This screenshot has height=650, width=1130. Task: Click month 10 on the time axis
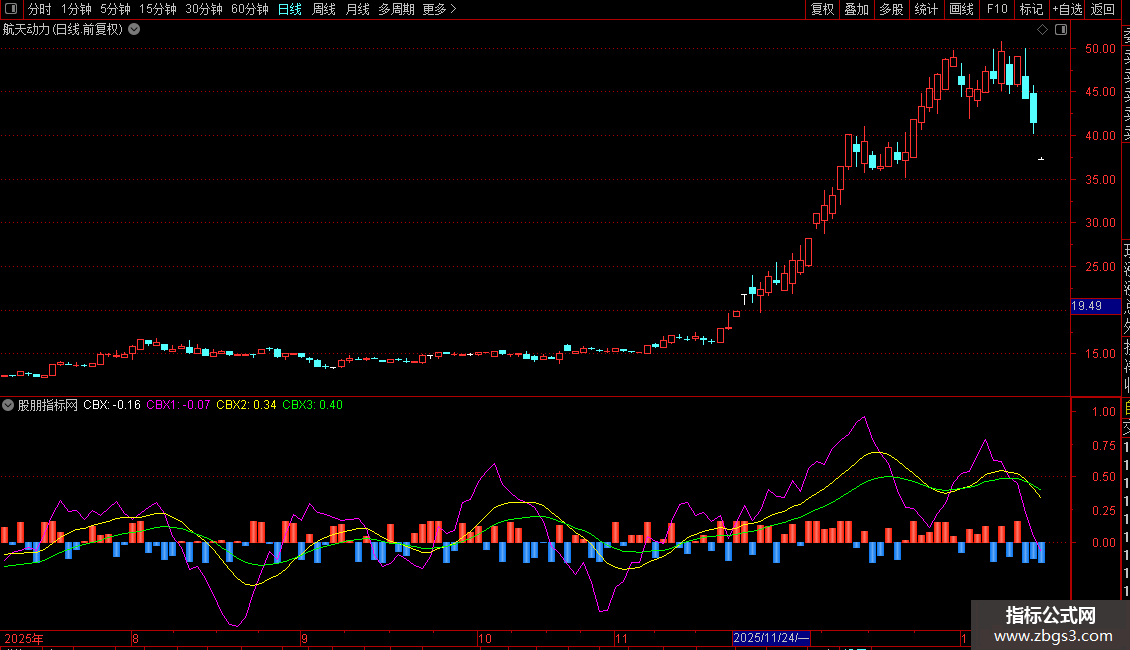[x=484, y=638]
